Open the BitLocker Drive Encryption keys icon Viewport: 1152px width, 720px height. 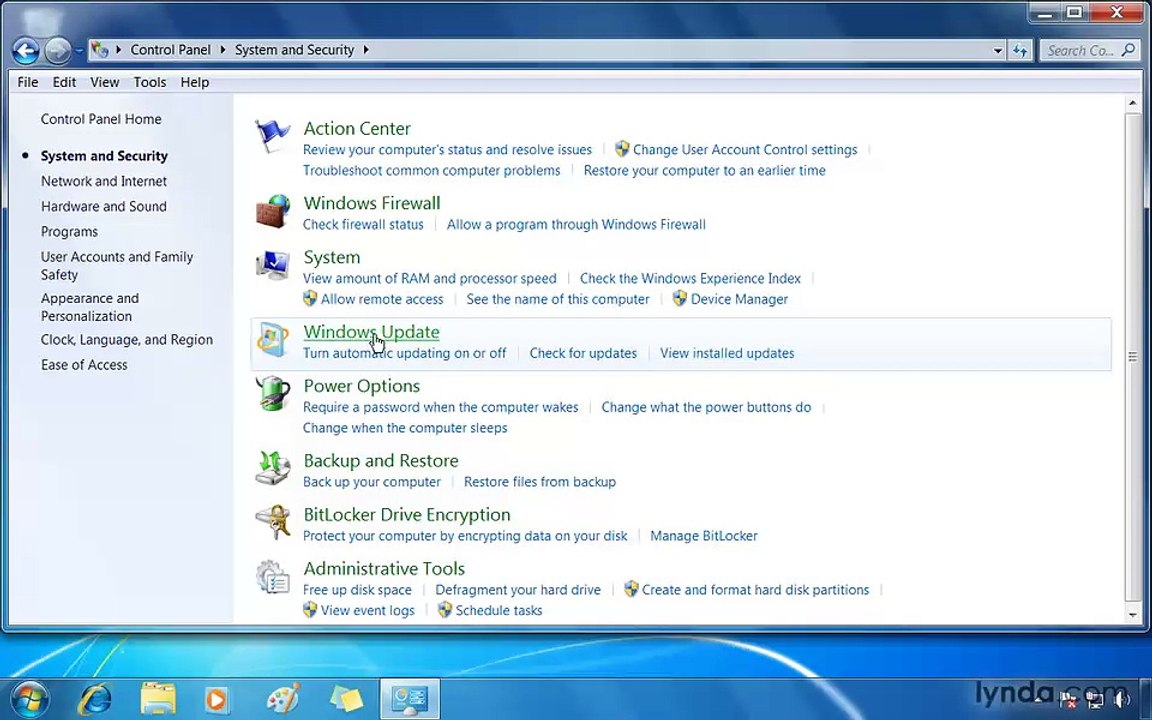[x=273, y=522]
